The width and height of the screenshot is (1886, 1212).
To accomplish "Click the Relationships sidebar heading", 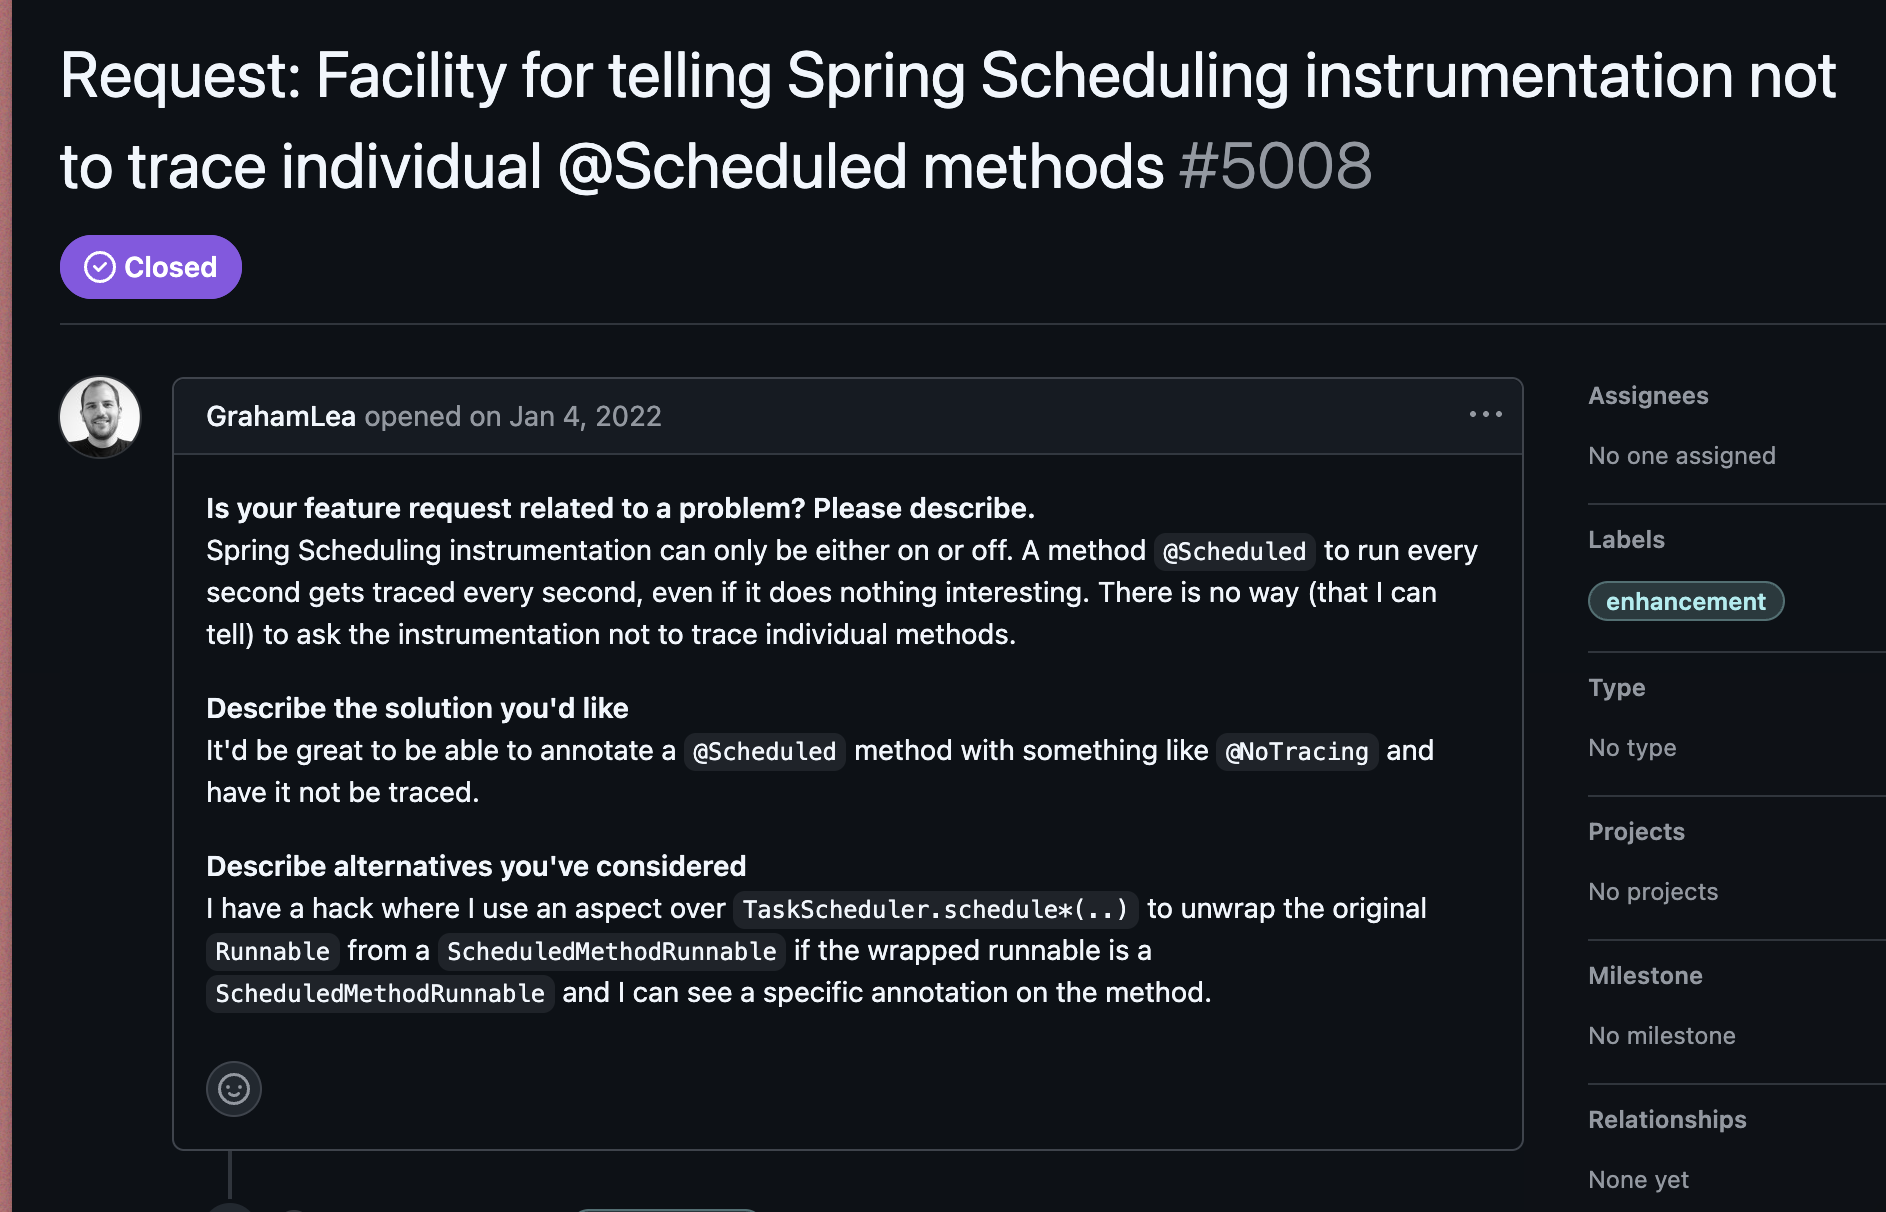I will tap(1667, 1120).
